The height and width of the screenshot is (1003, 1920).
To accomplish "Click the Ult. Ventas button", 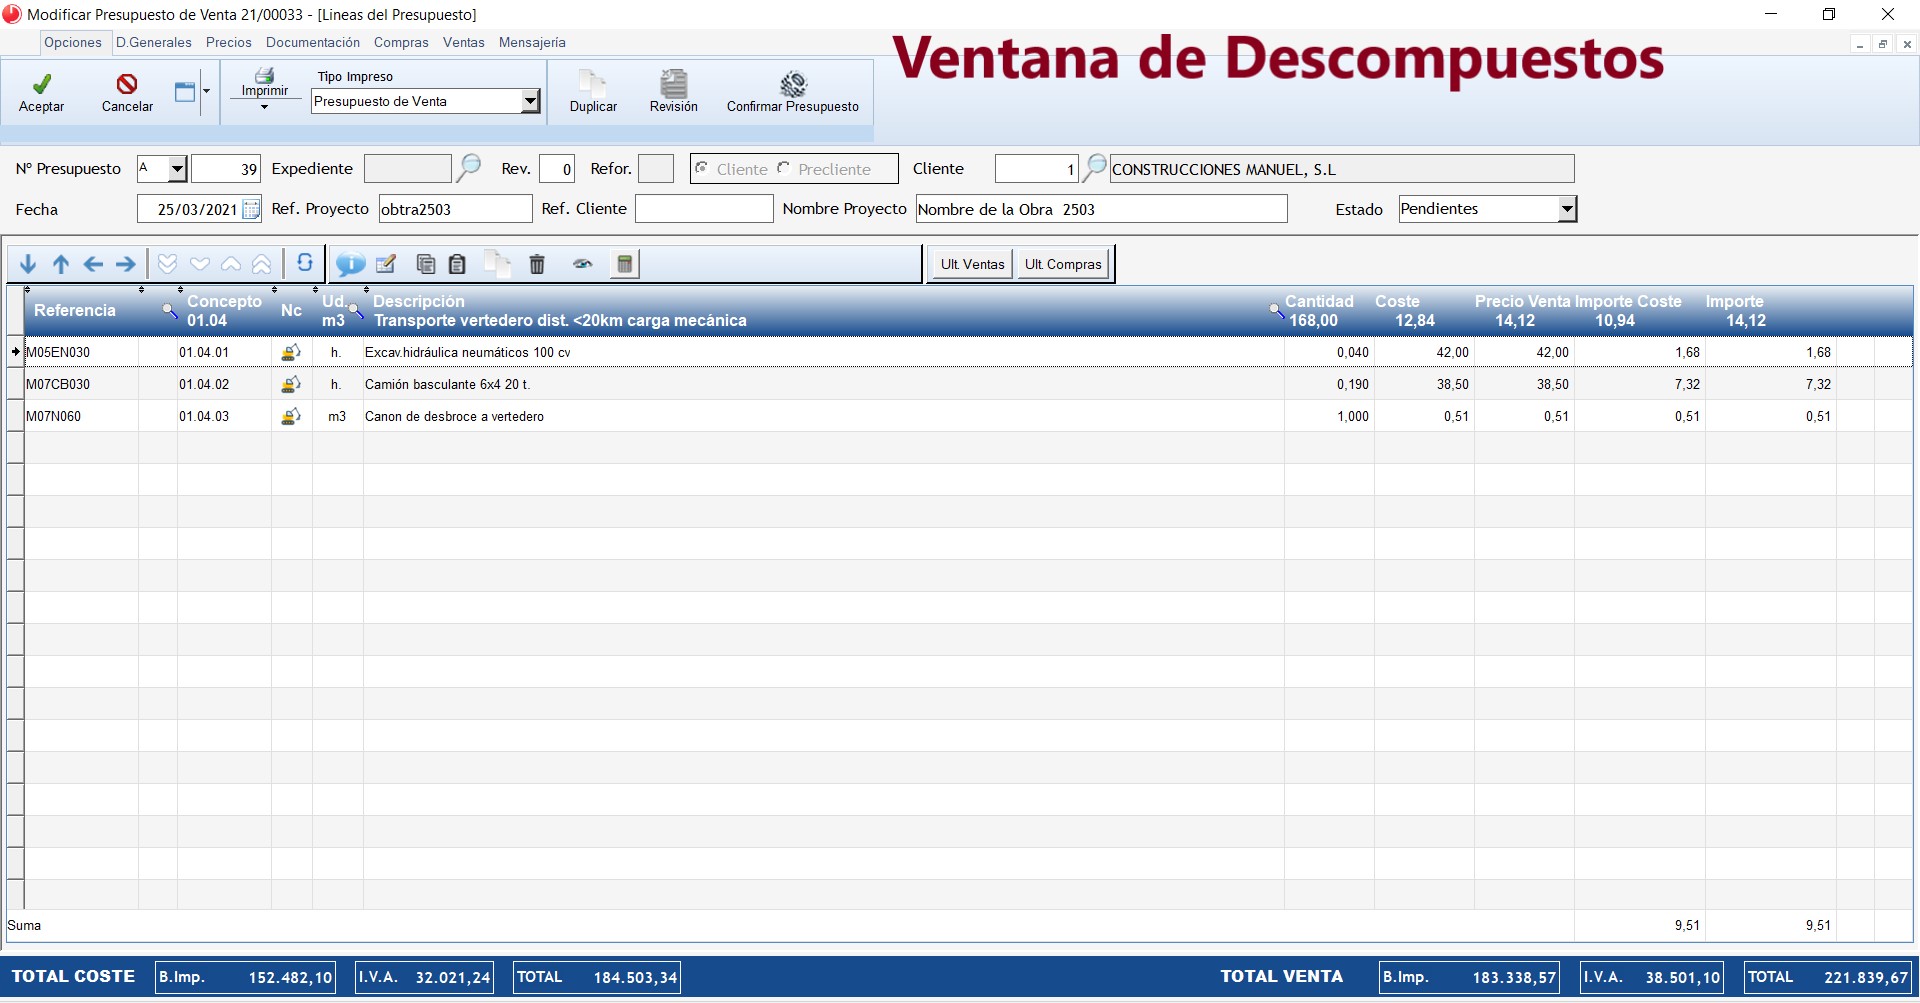I will tap(972, 264).
